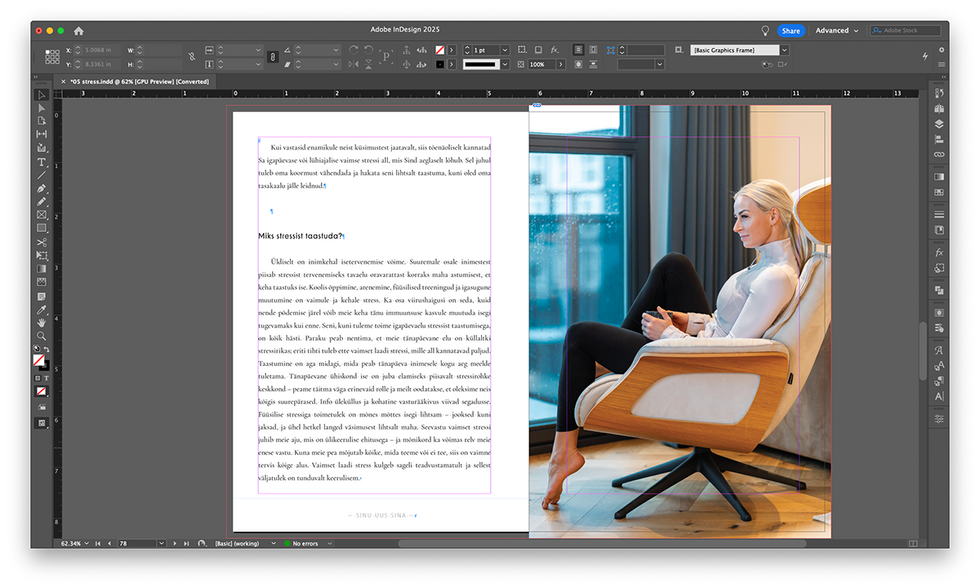Expand the stroke color options arrow
The width and height of the screenshot is (980, 588).
[x=451, y=64]
